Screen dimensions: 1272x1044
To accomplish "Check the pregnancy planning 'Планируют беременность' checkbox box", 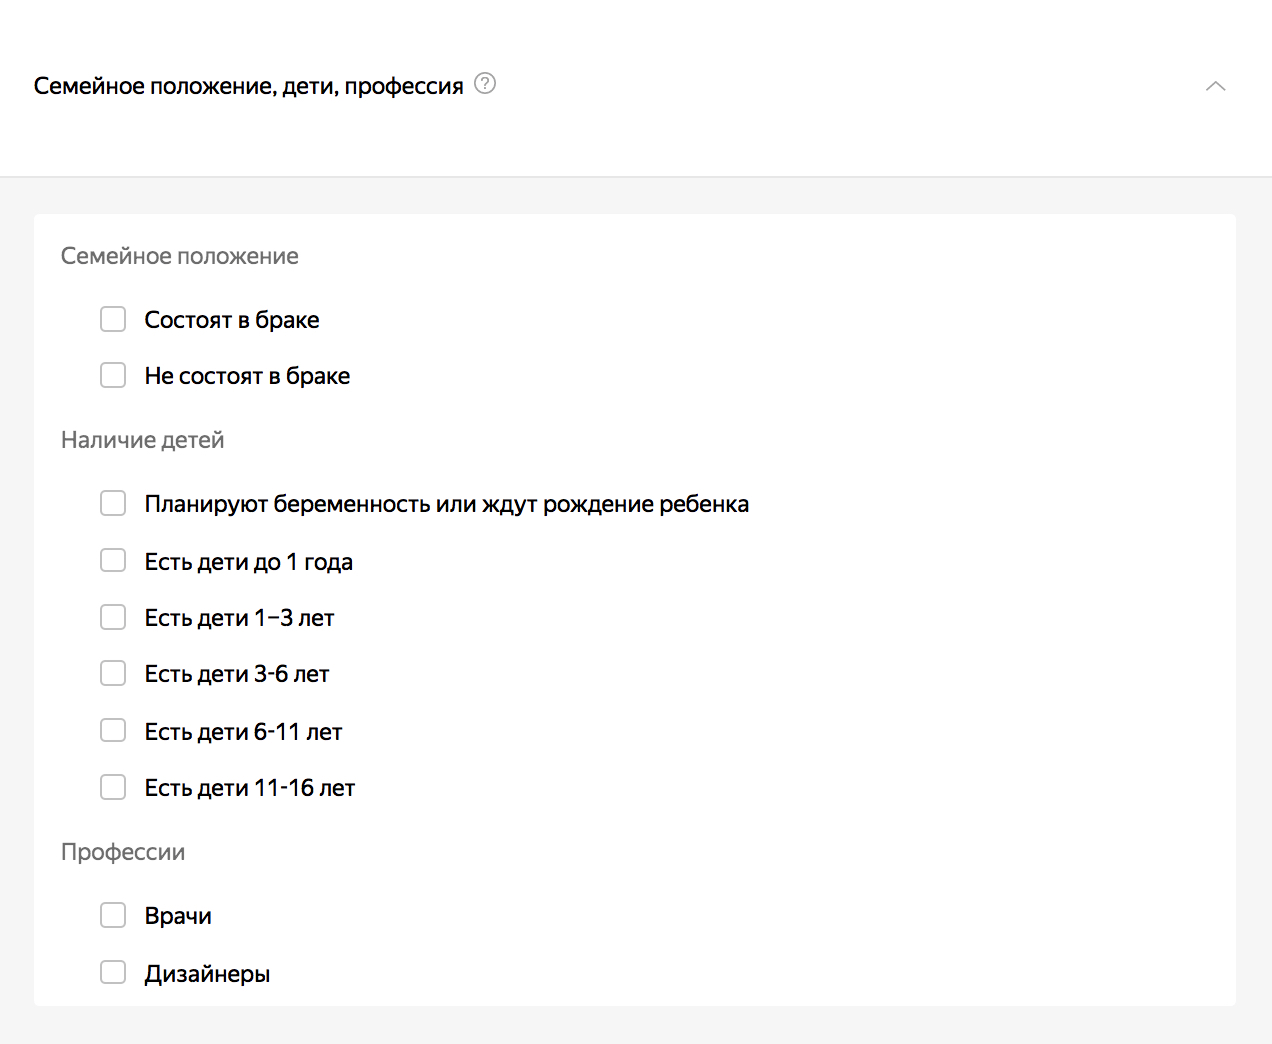I will click(113, 503).
